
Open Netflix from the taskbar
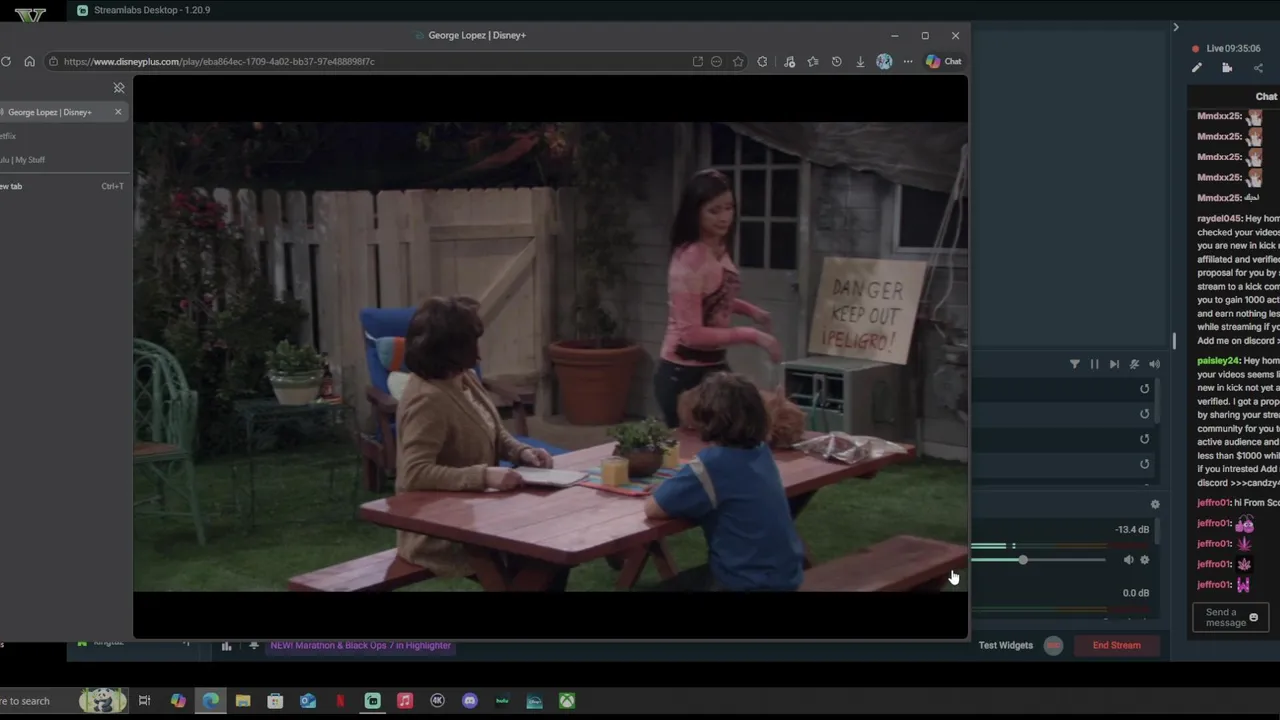pos(340,701)
